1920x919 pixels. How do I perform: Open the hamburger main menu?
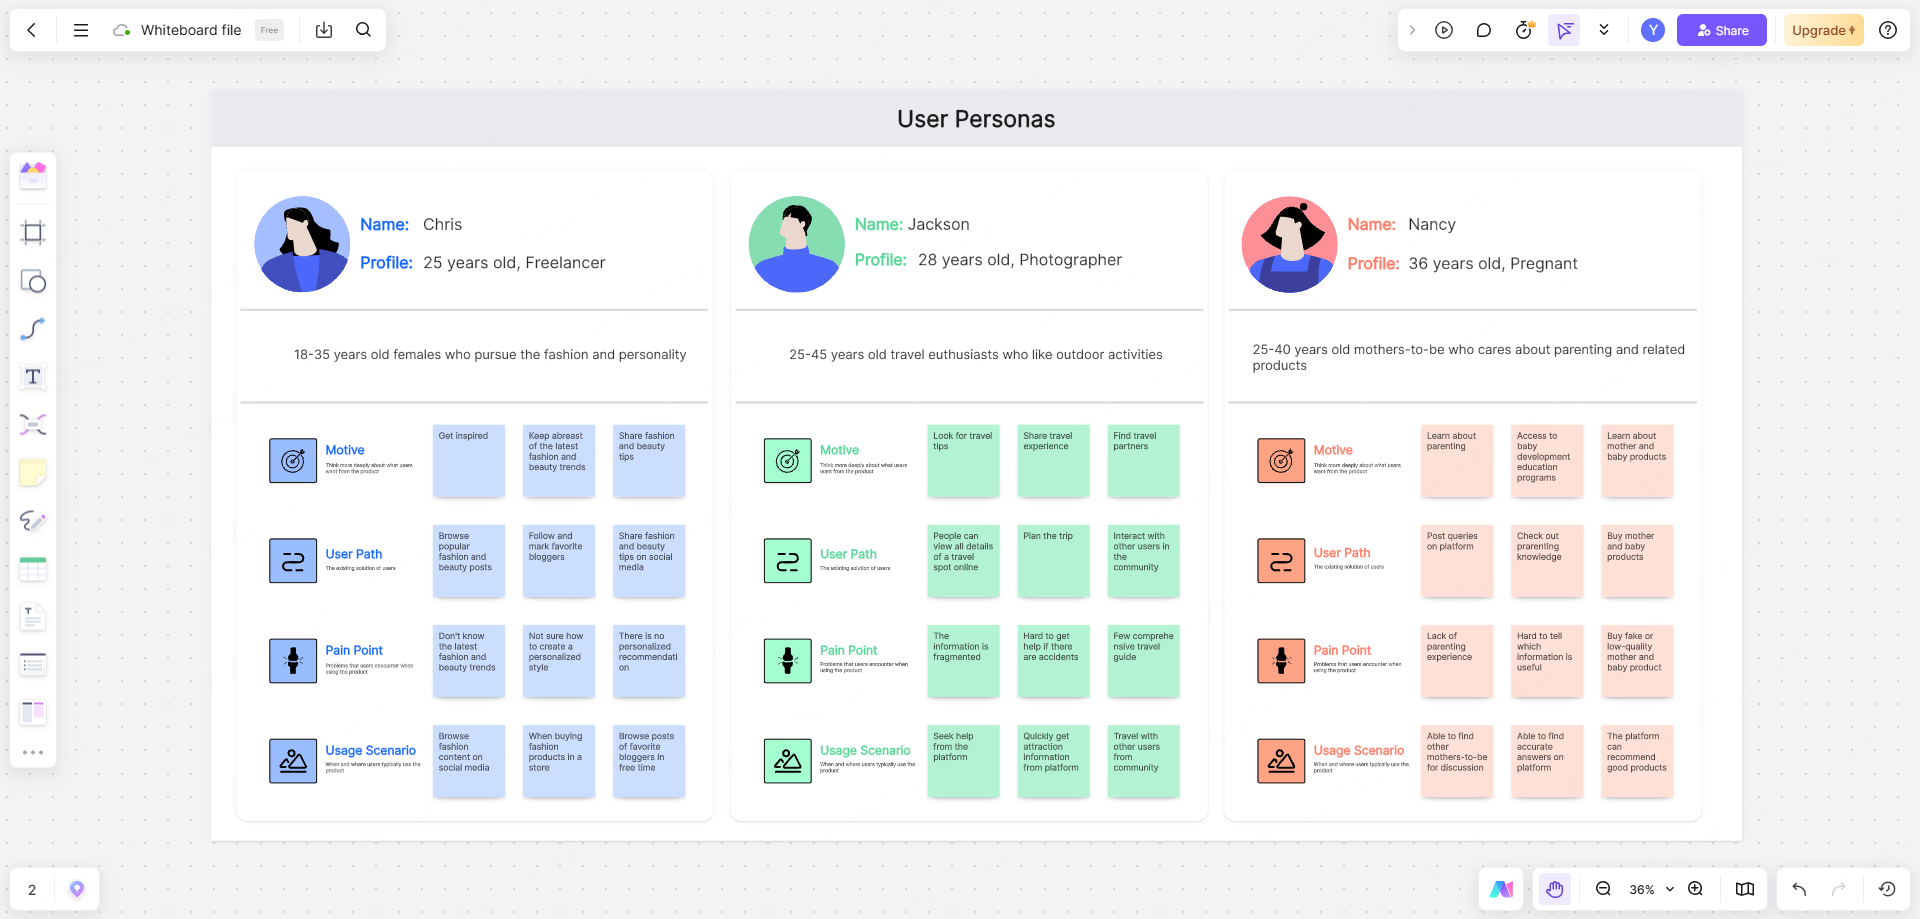(x=81, y=30)
